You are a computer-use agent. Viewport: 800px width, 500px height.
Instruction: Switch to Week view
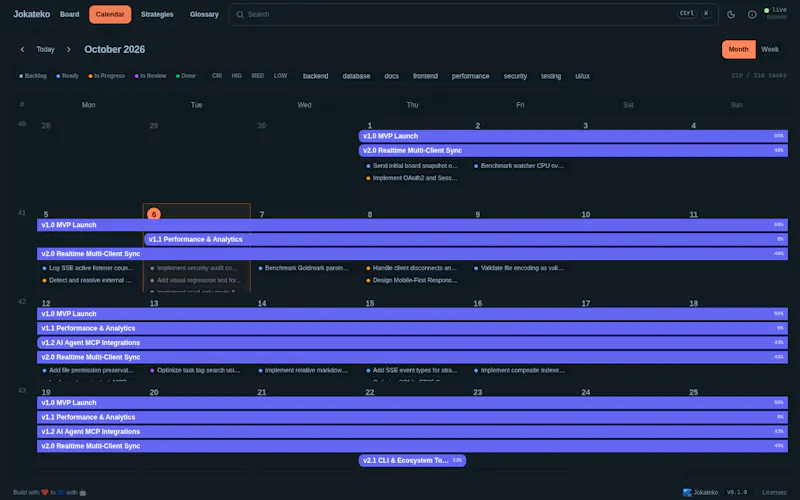(770, 49)
